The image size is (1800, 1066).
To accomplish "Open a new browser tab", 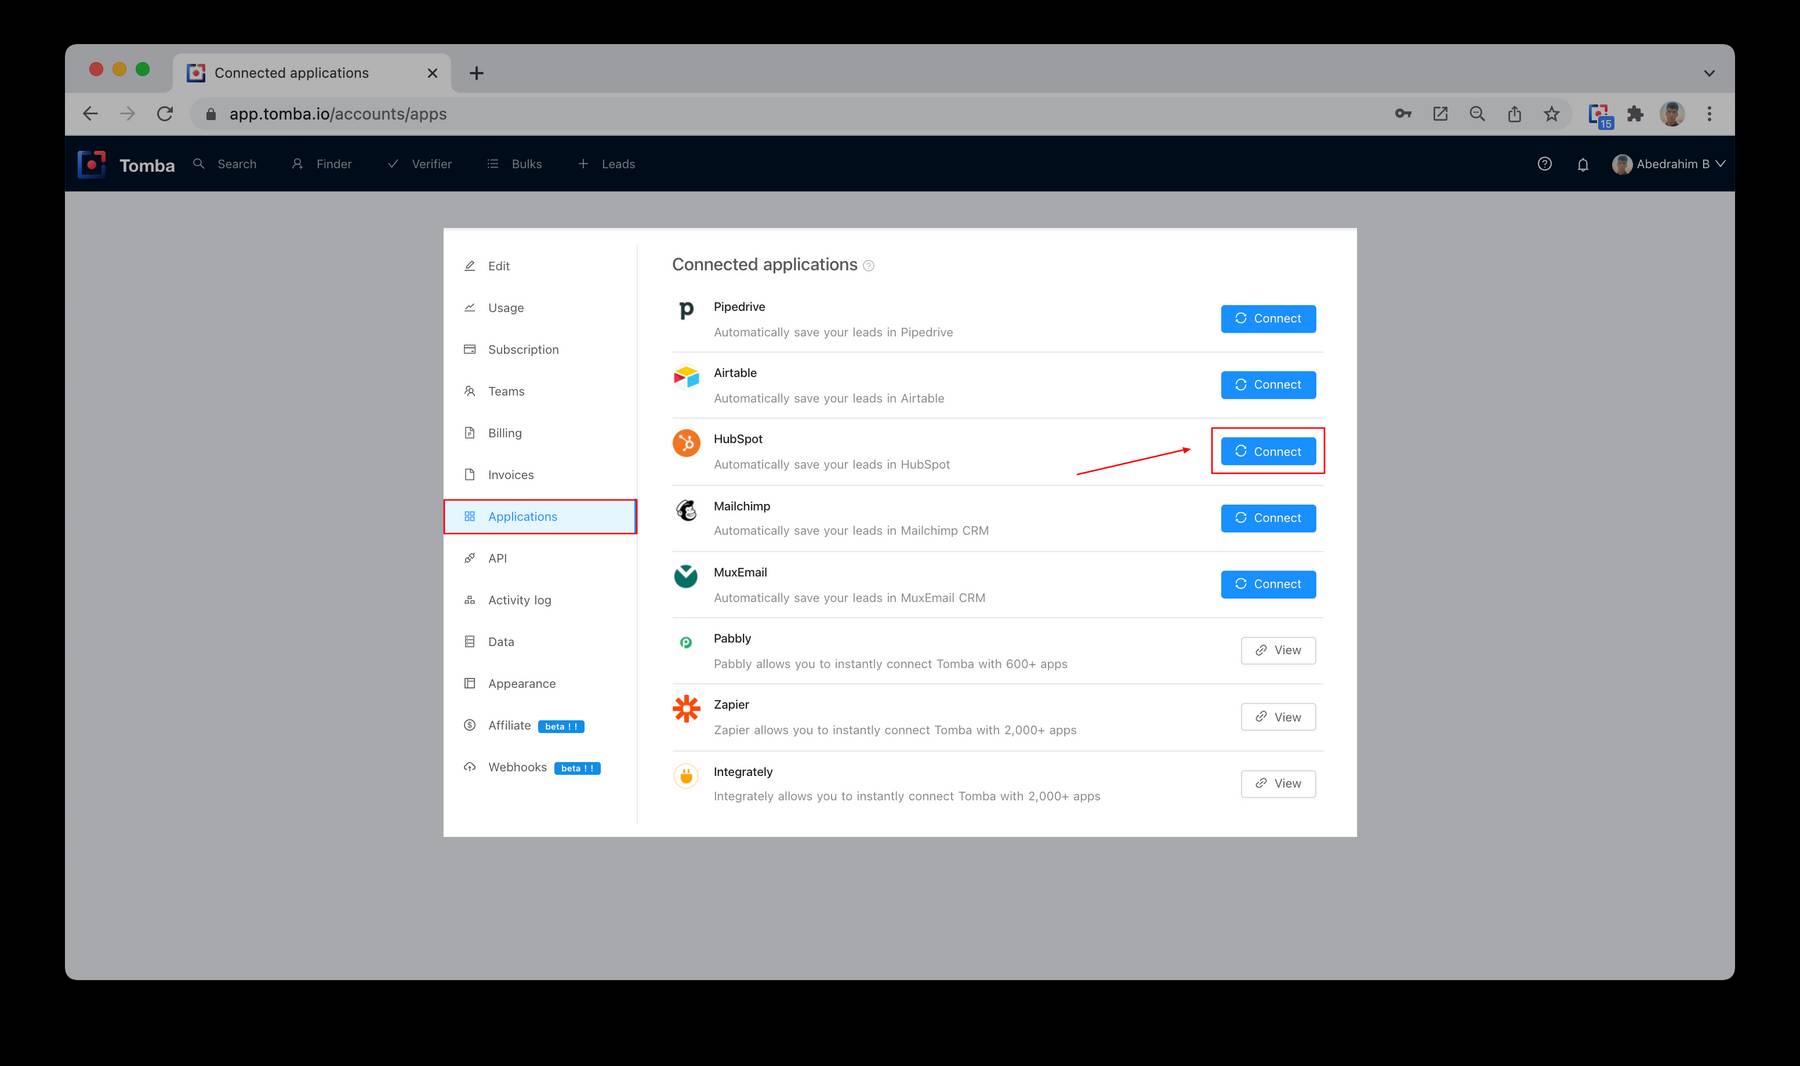I will [477, 73].
